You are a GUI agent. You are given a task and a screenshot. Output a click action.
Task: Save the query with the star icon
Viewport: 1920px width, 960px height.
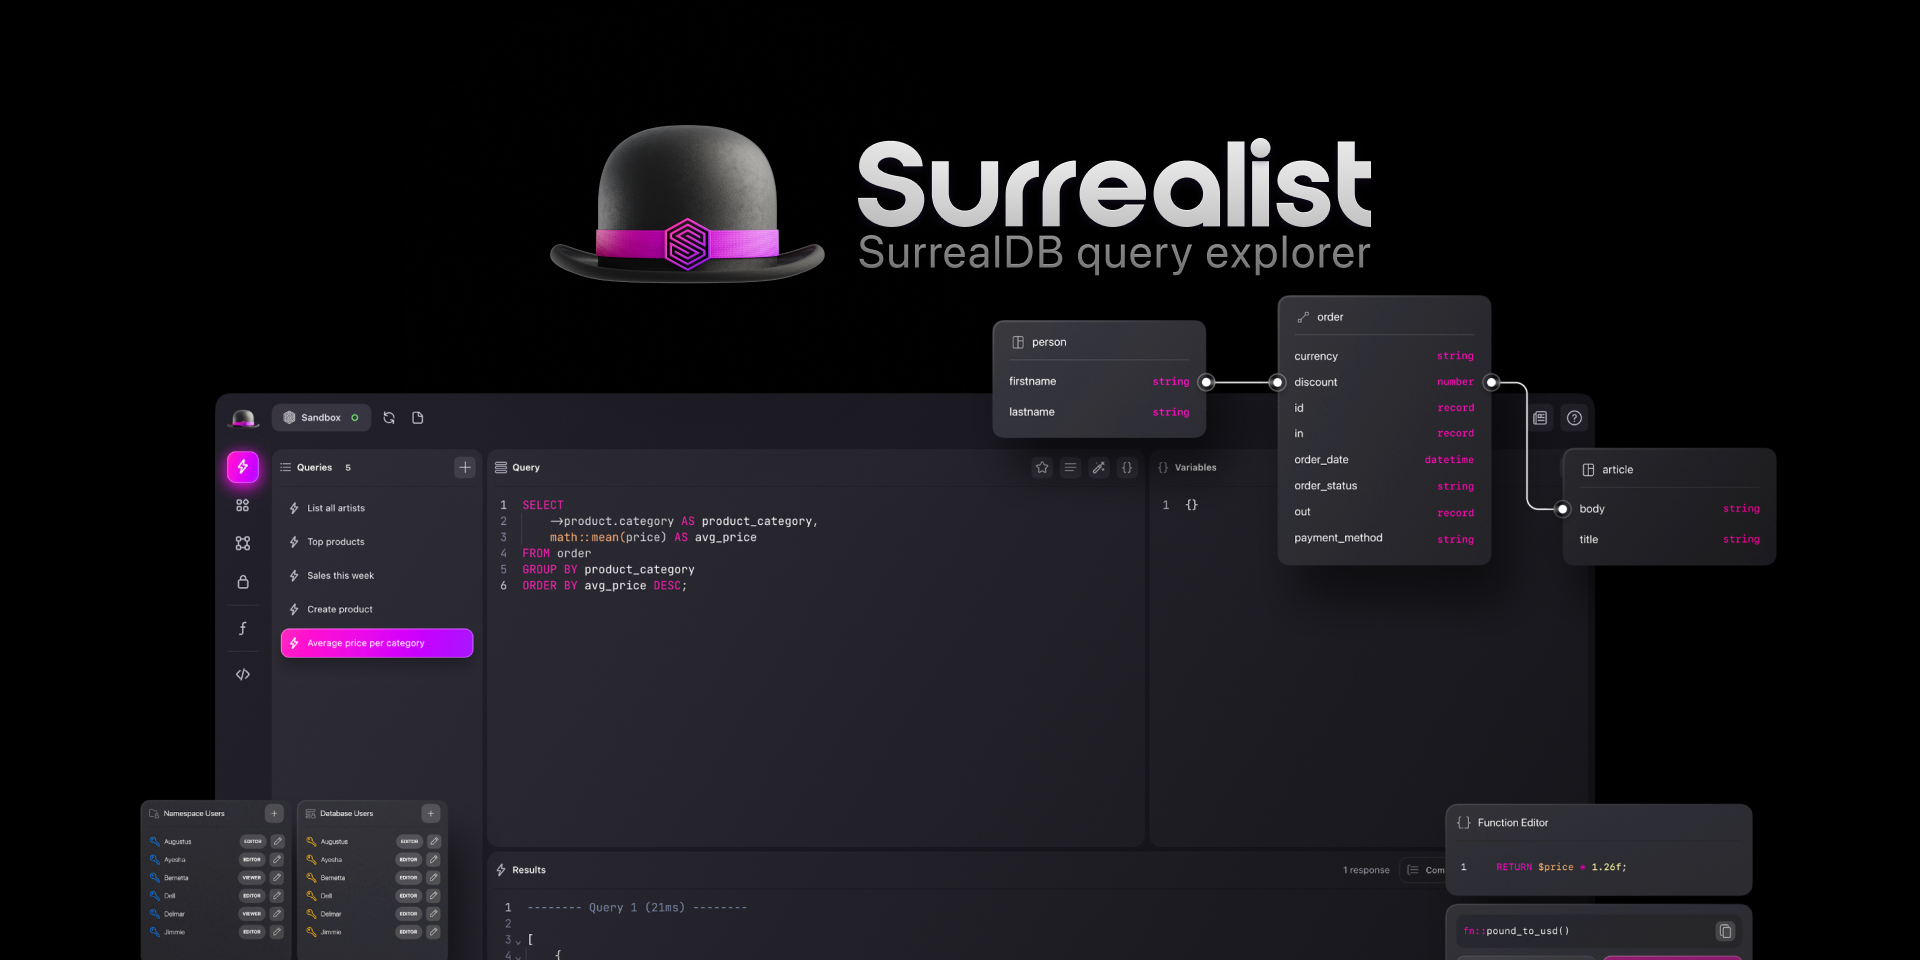[x=1042, y=467]
